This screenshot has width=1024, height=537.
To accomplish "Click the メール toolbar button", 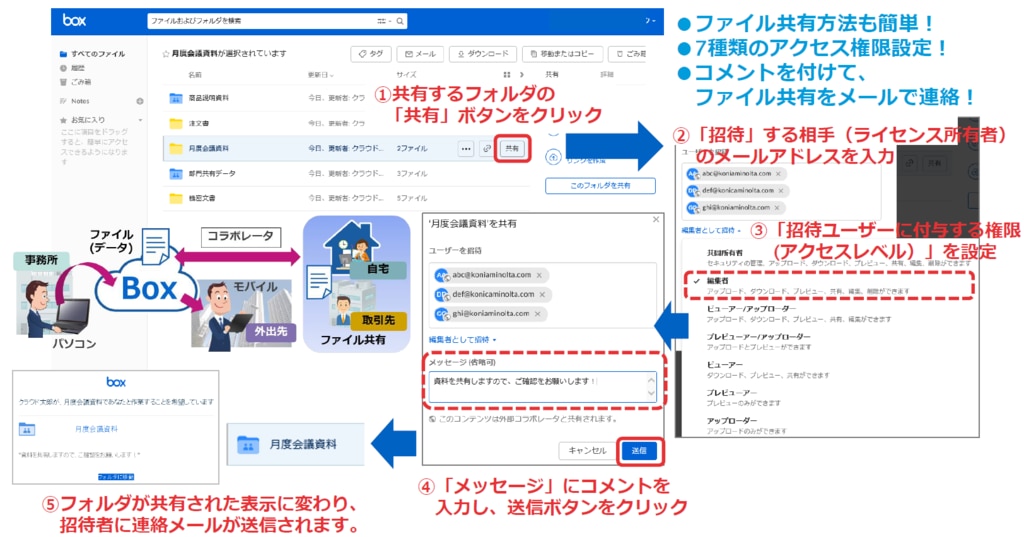I will pyautogui.click(x=420, y=54).
